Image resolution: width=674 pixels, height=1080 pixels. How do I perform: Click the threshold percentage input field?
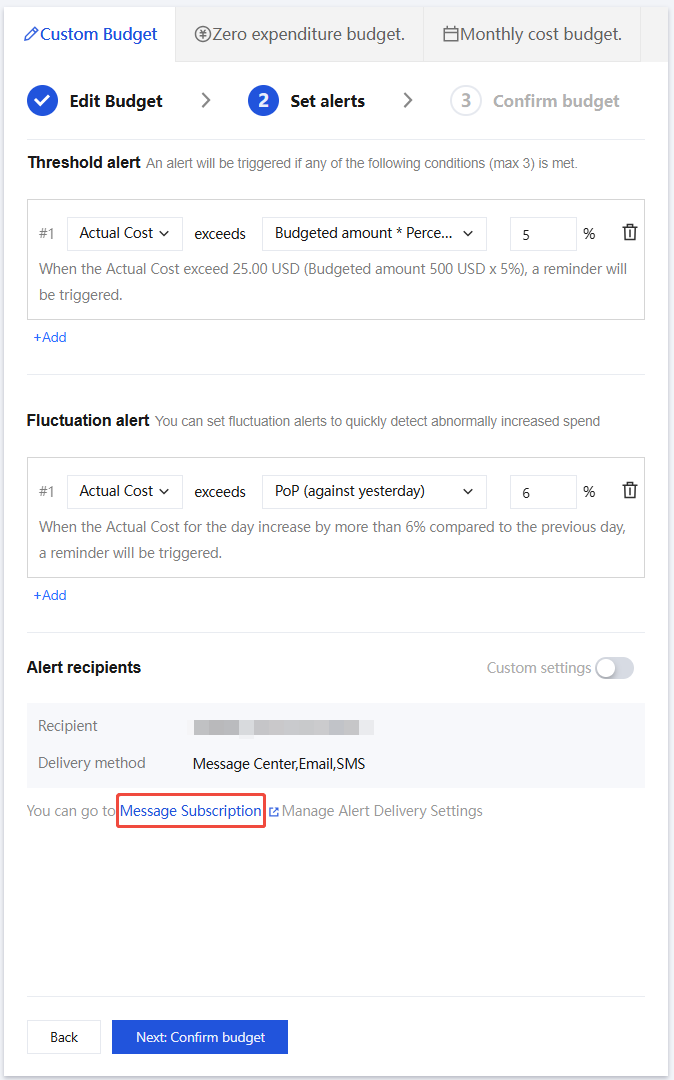(x=543, y=234)
